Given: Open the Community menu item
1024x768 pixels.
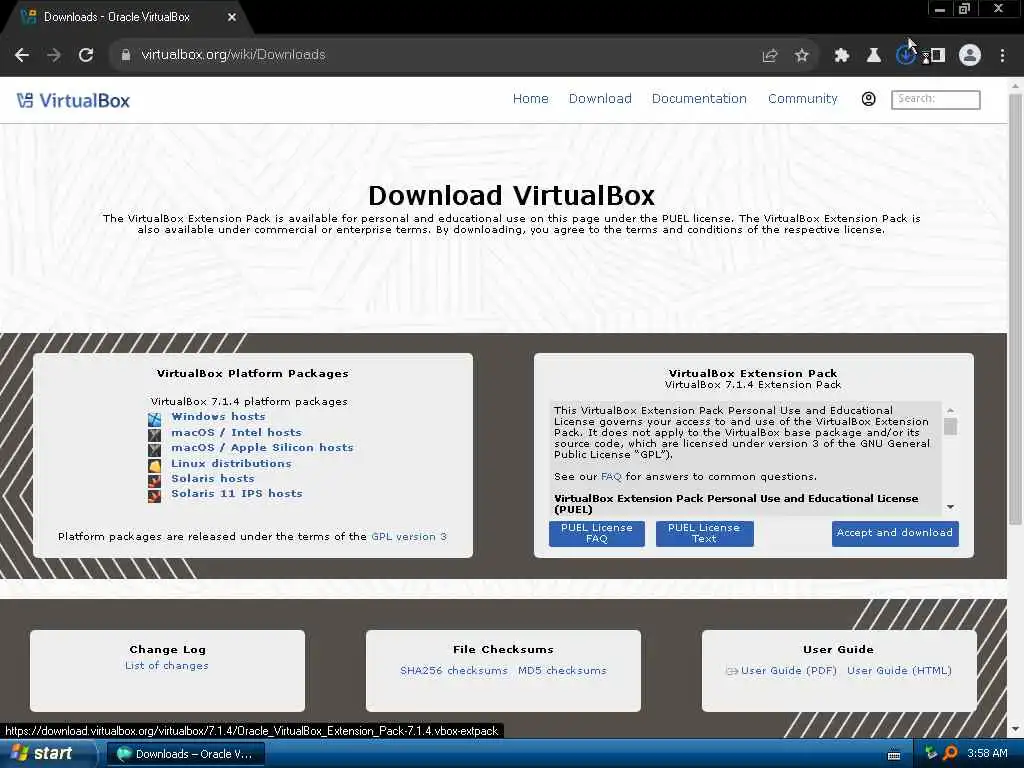Looking at the screenshot, I should click(x=803, y=99).
